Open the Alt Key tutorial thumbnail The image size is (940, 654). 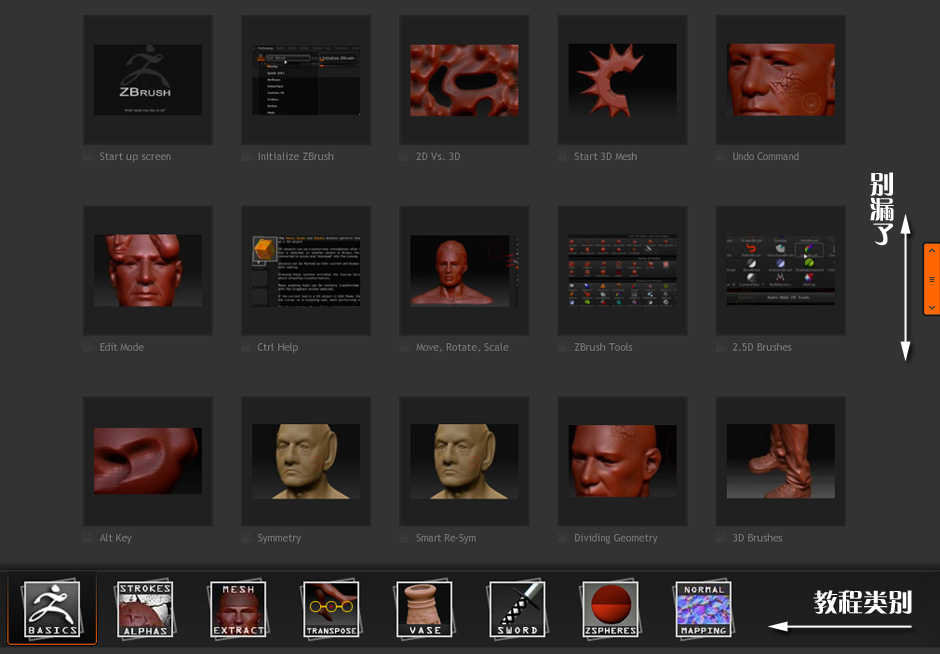click(147, 461)
